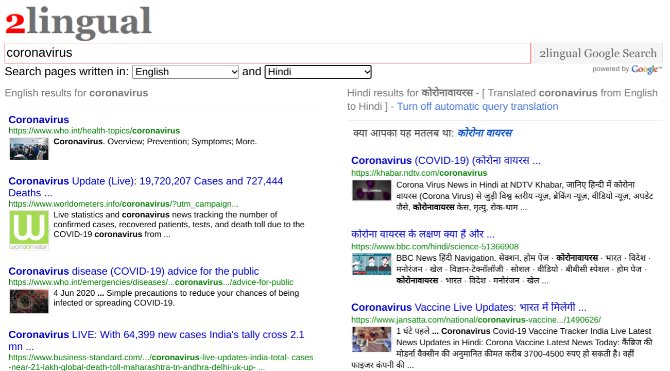Click the 'Live statistics and coronavirus news' snippet
The image size is (670, 371).
pos(179,224)
